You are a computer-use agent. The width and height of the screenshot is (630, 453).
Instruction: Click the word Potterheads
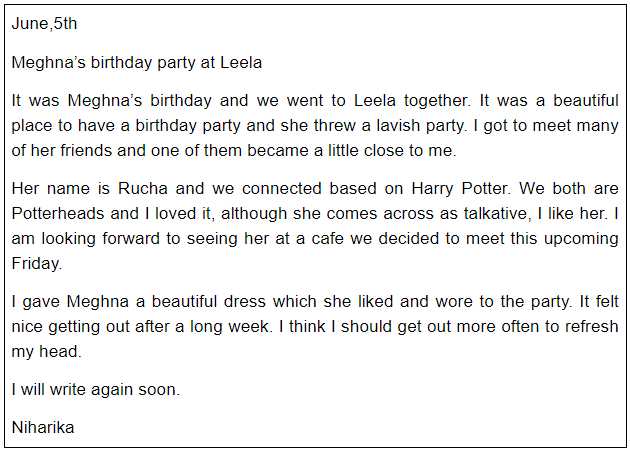pyautogui.click(x=57, y=213)
